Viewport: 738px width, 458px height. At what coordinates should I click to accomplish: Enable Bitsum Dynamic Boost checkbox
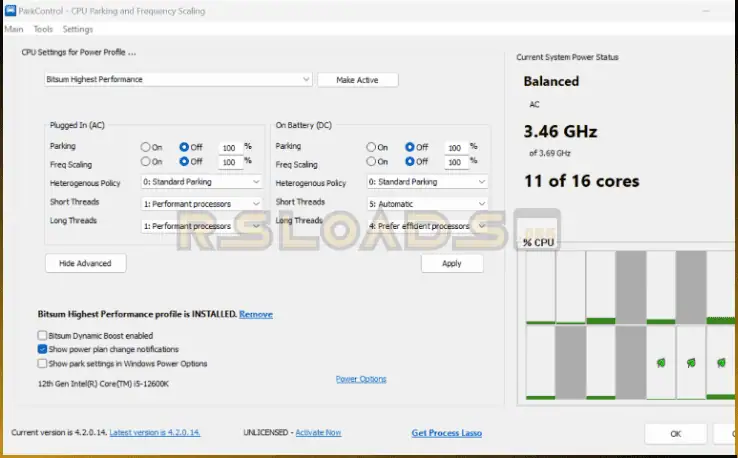coord(42,335)
